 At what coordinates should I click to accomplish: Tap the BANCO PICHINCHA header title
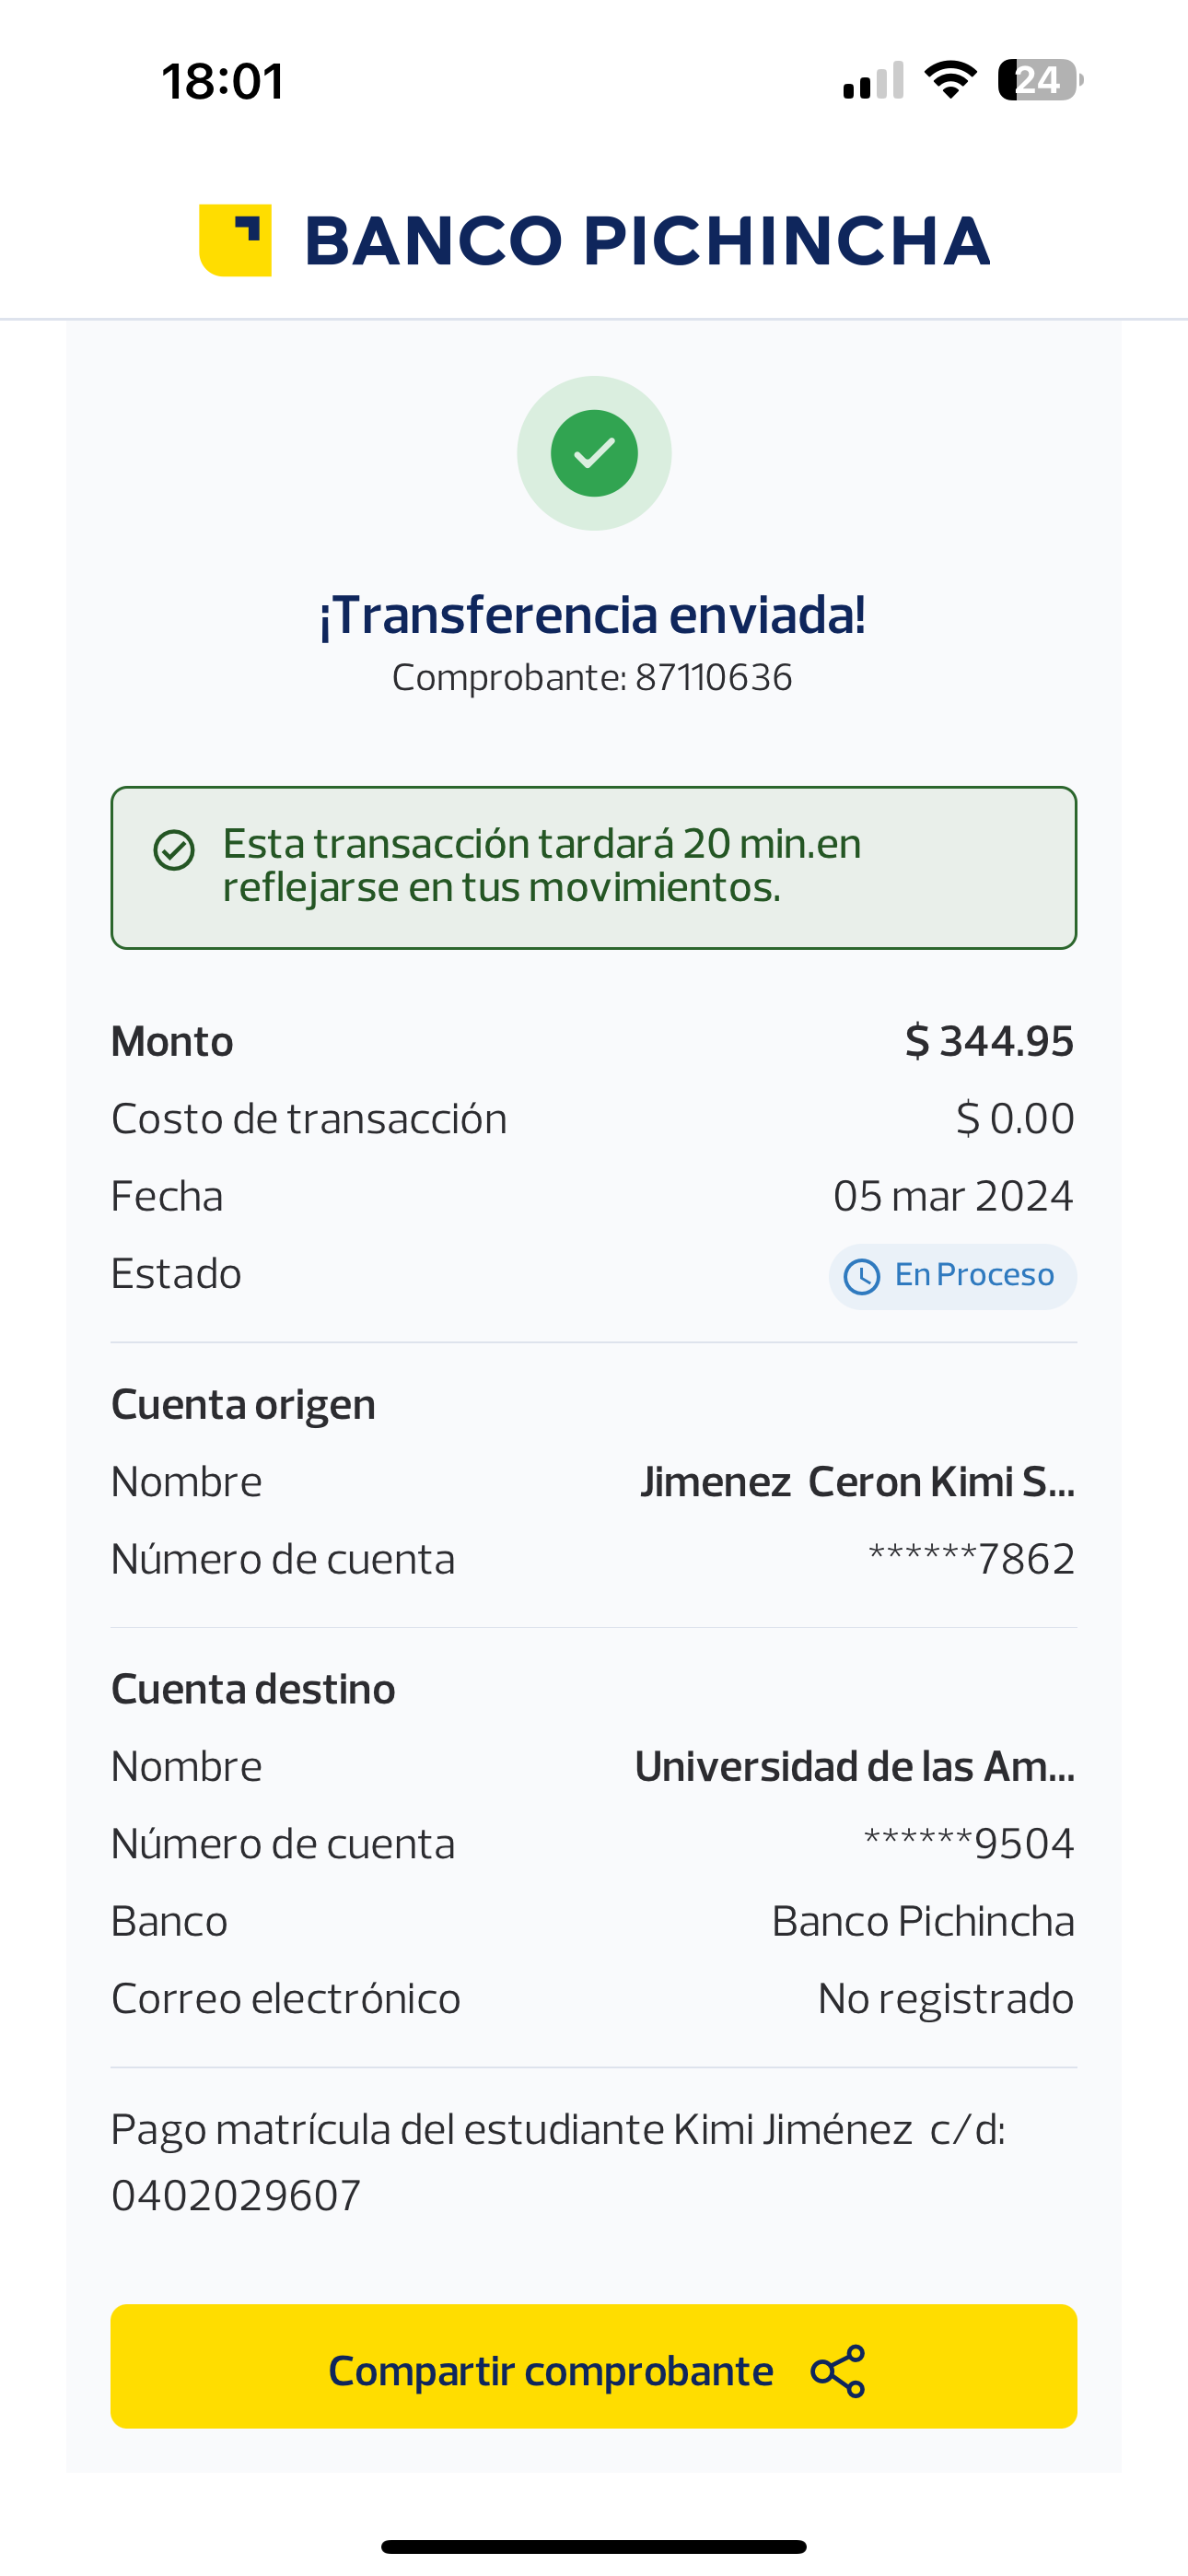(646, 241)
